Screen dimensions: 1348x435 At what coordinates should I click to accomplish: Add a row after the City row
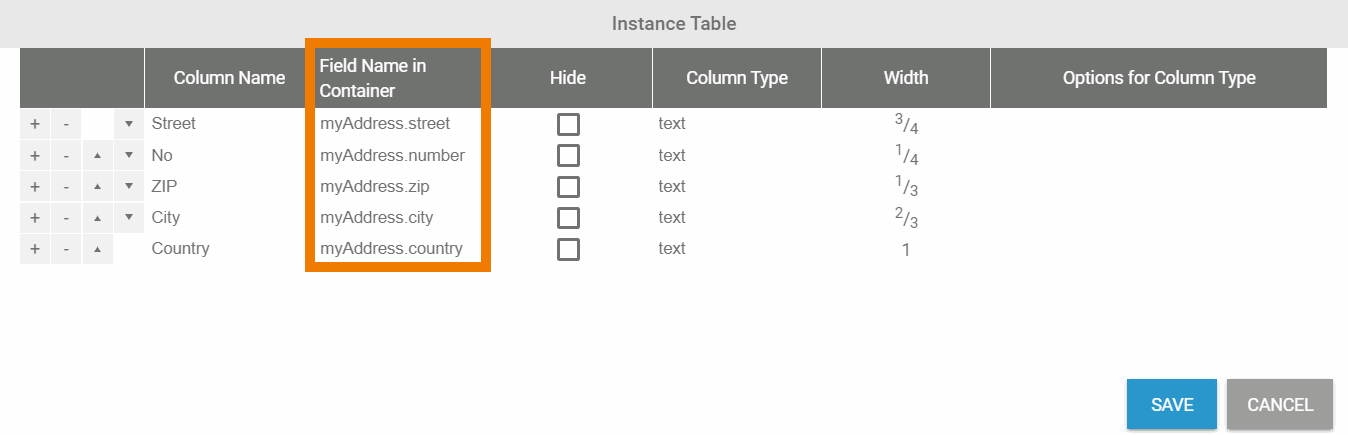coord(34,217)
